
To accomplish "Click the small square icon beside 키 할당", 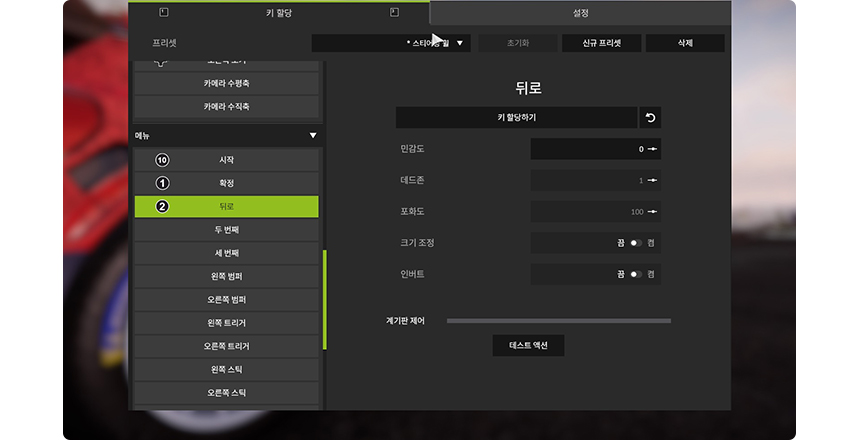I will pyautogui.click(x=164, y=12).
